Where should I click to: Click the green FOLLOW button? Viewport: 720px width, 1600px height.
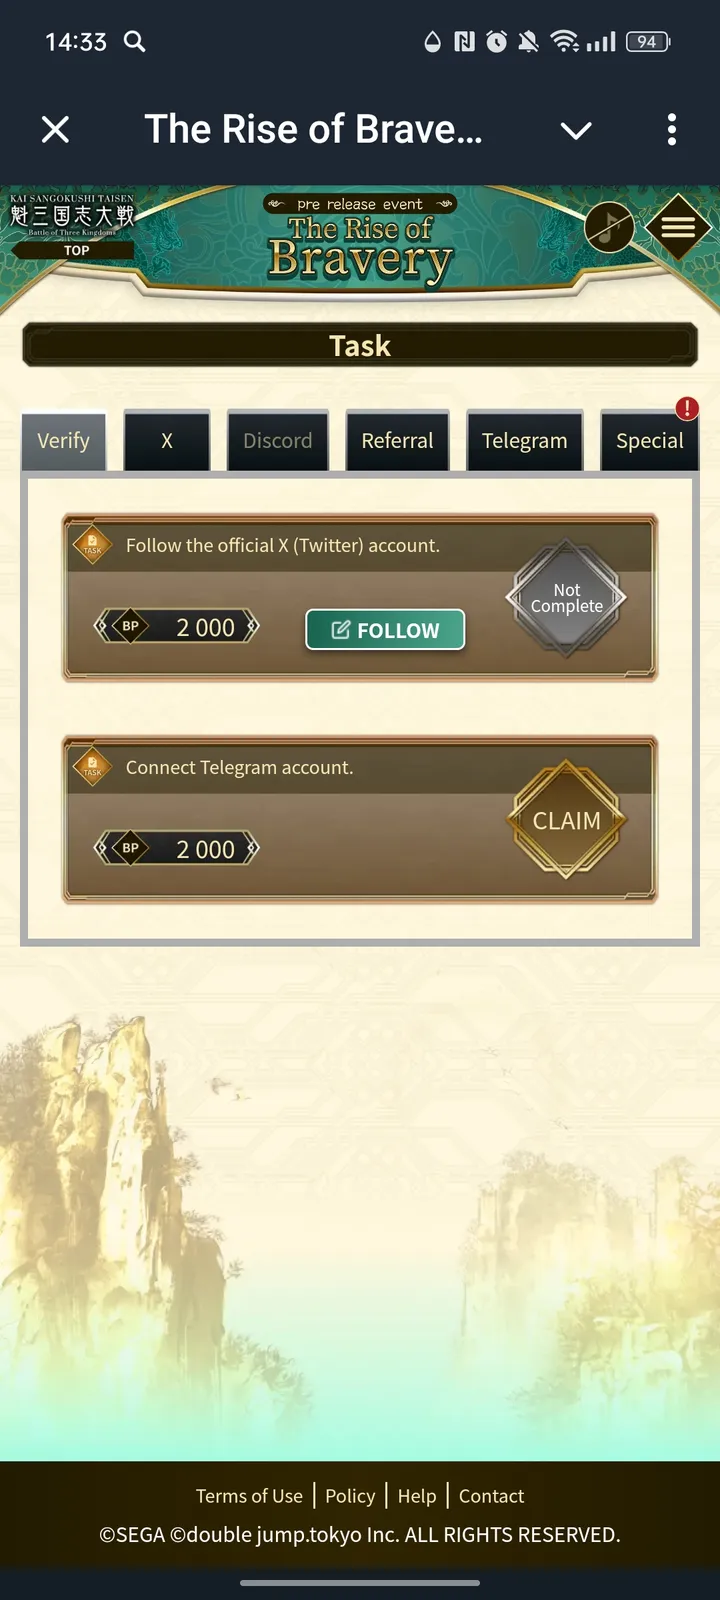point(385,630)
